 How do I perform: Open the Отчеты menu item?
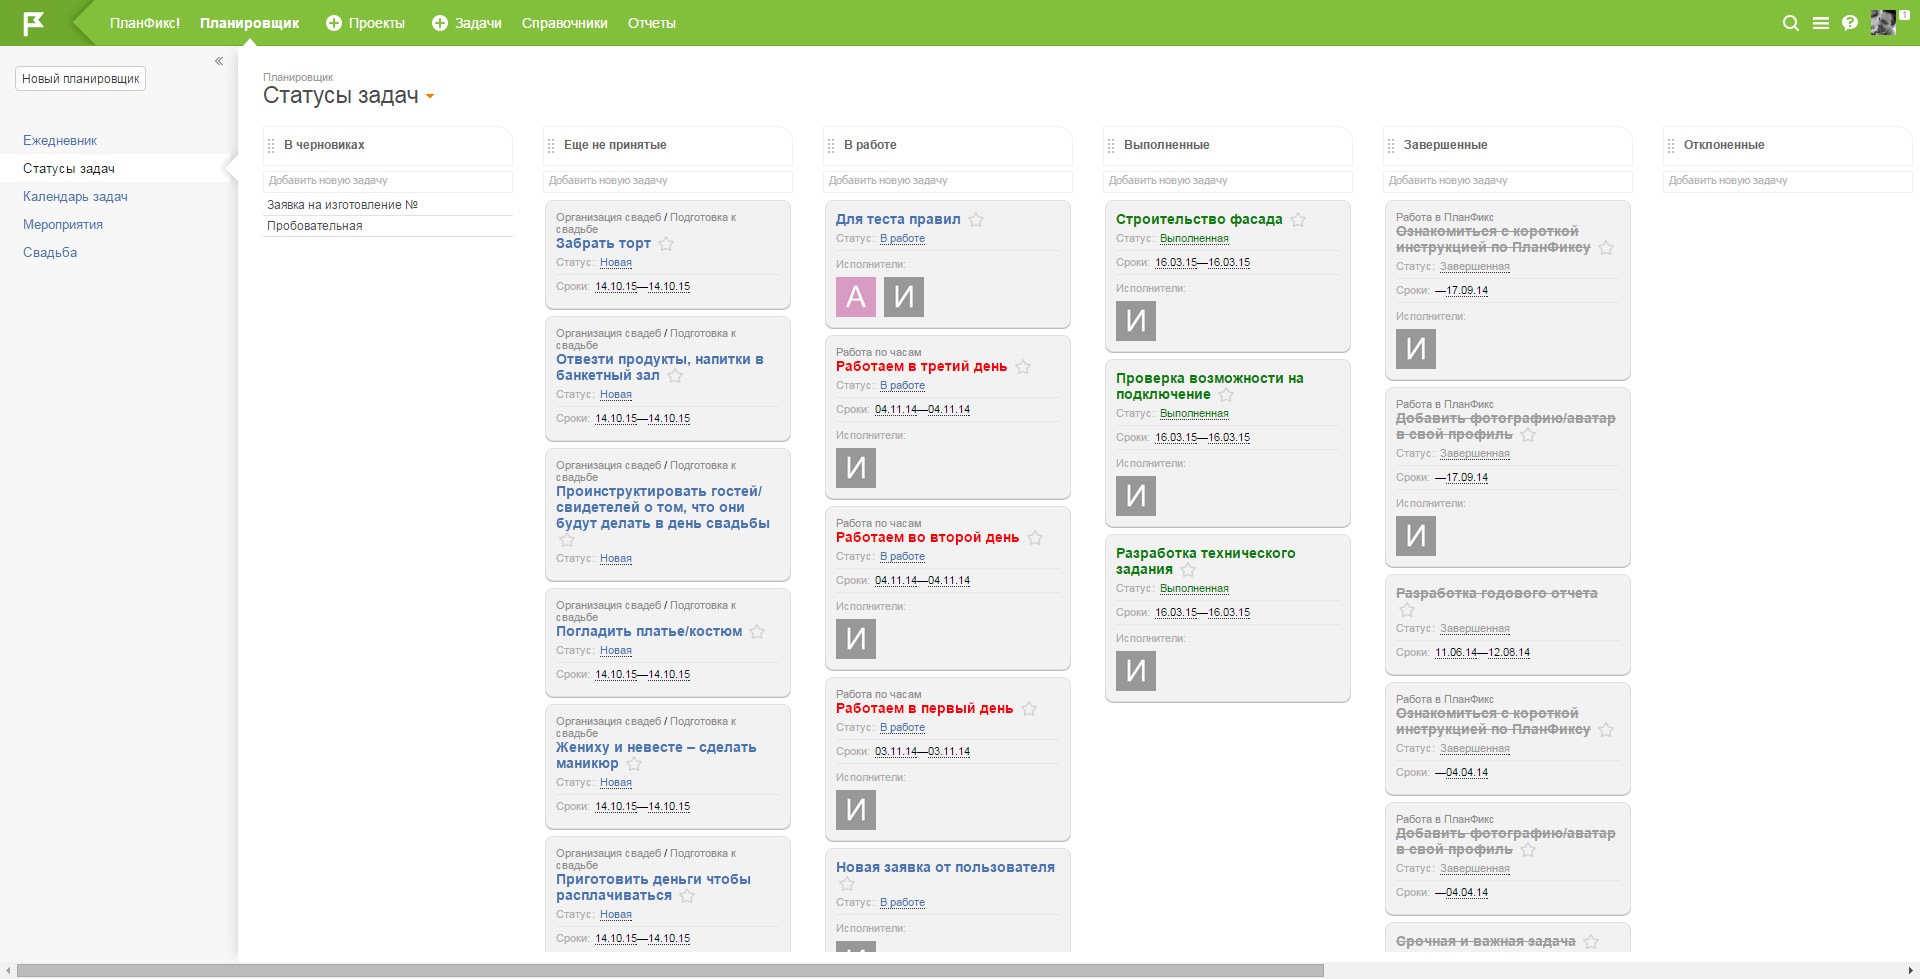coord(651,23)
